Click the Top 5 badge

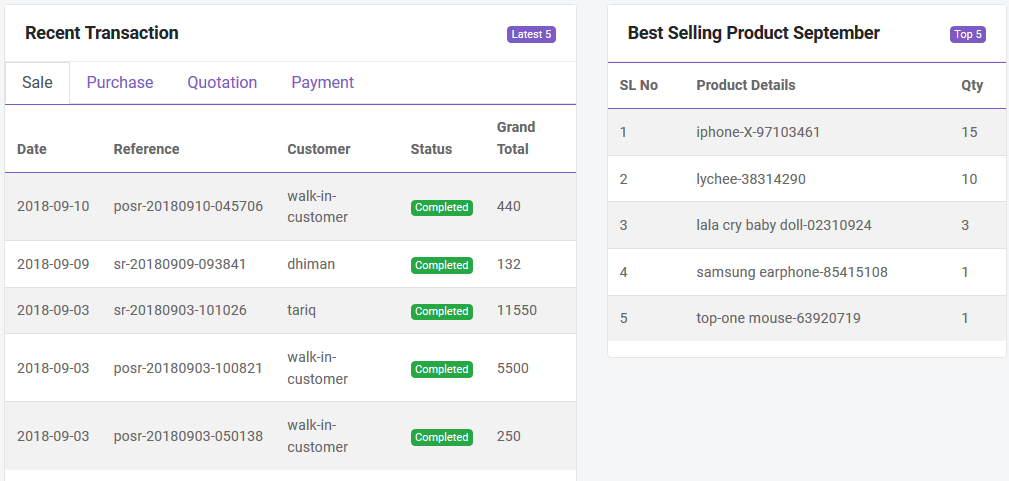coord(967,35)
